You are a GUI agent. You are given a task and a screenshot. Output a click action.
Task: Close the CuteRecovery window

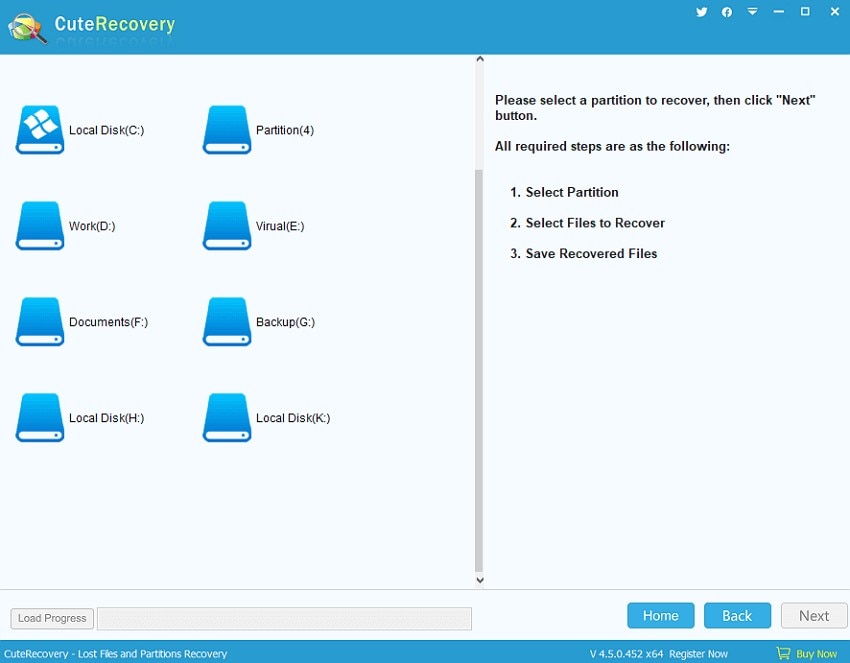coord(835,11)
